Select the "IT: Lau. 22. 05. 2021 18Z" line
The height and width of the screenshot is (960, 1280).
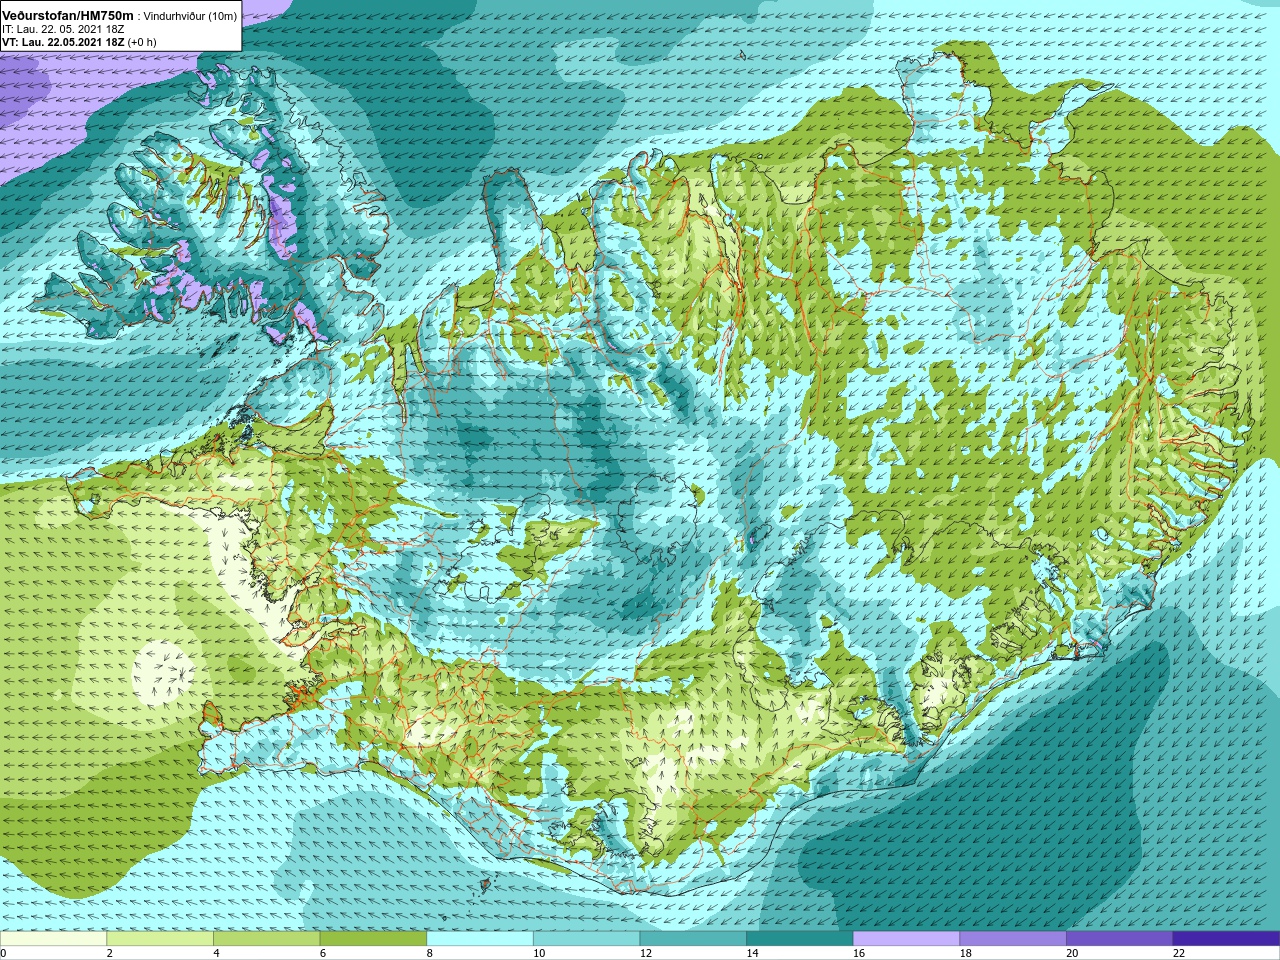coord(63,29)
